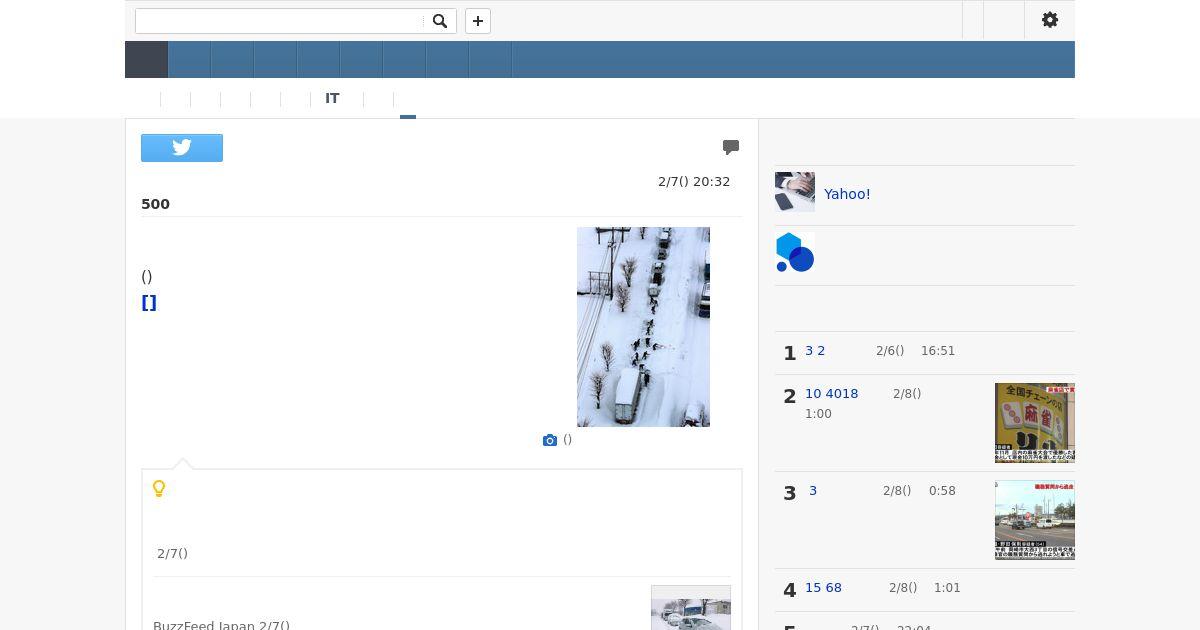Share via the Twitter bird button
1200x630 pixels.
pyautogui.click(x=182, y=148)
